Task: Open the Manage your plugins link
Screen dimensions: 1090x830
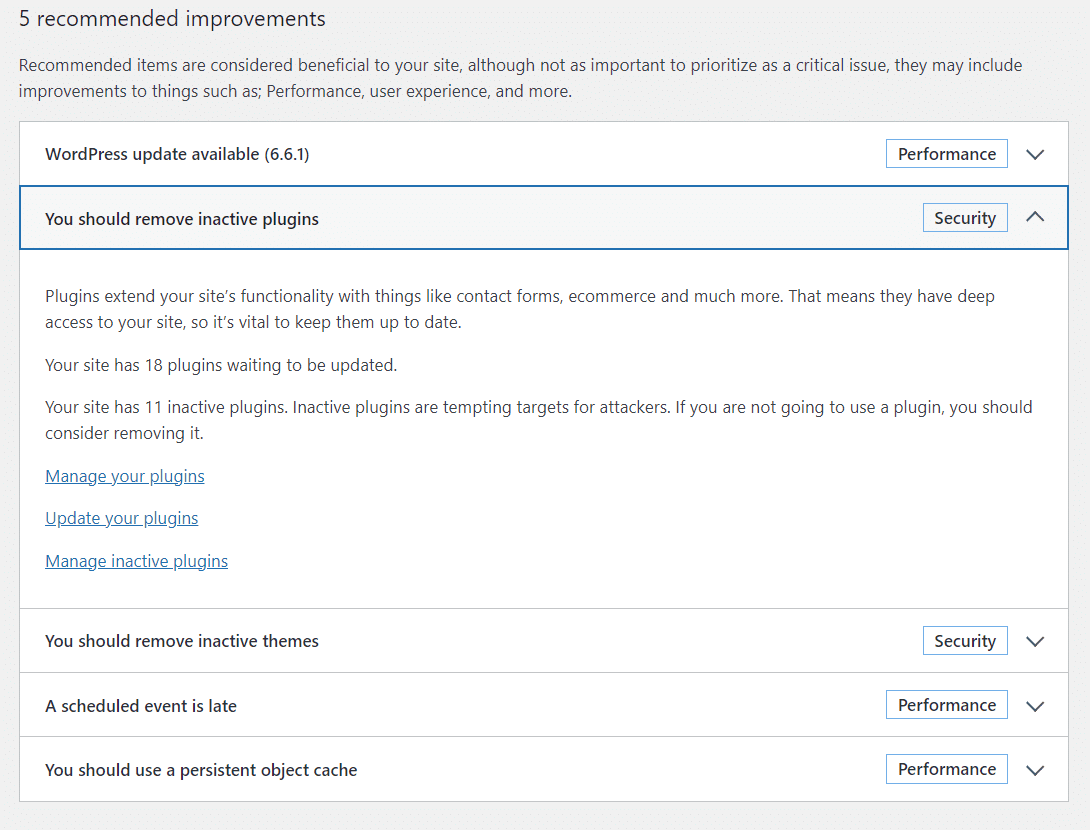Action: point(124,476)
